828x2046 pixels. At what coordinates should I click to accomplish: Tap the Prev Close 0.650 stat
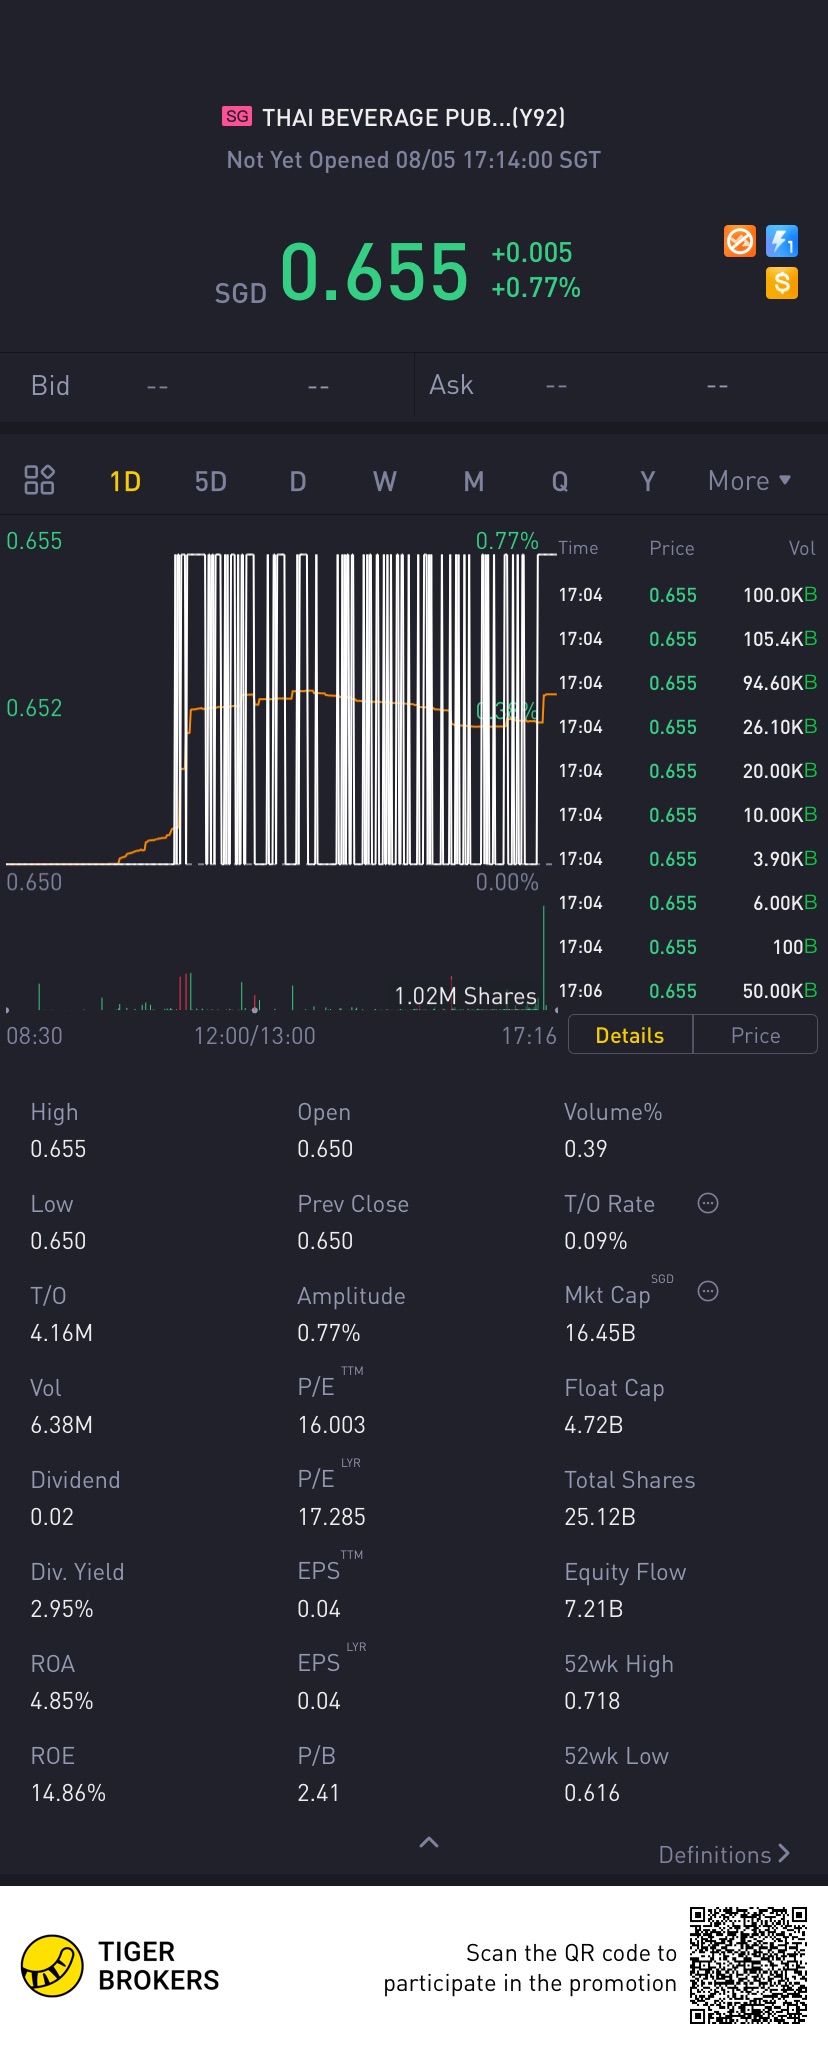[353, 1223]
